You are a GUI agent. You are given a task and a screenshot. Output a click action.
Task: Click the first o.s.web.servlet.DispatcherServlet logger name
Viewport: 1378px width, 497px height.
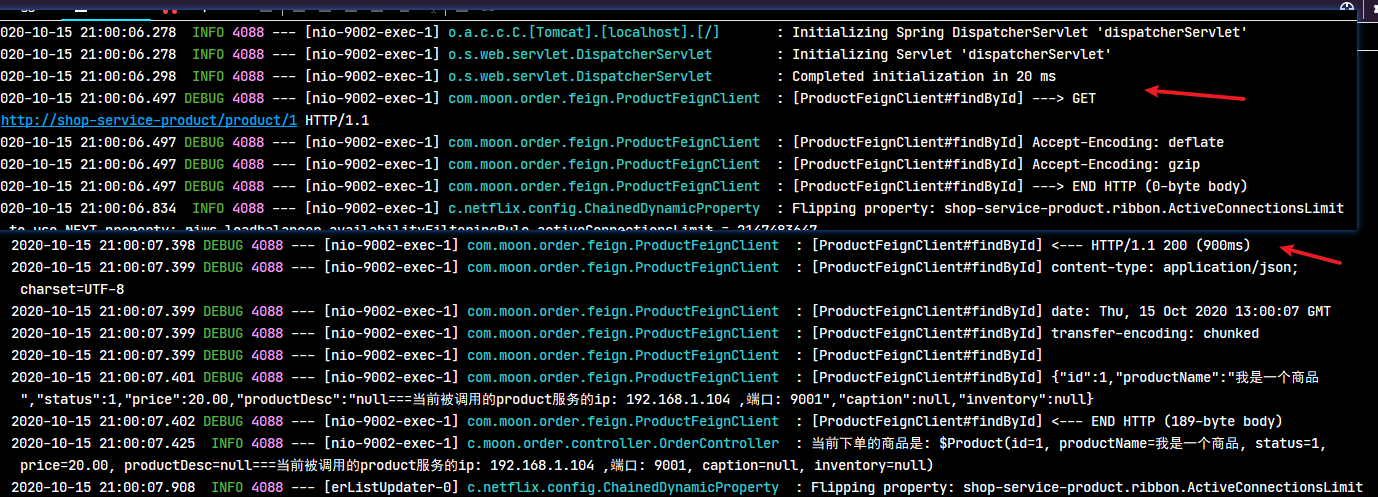tap(580, 54)
